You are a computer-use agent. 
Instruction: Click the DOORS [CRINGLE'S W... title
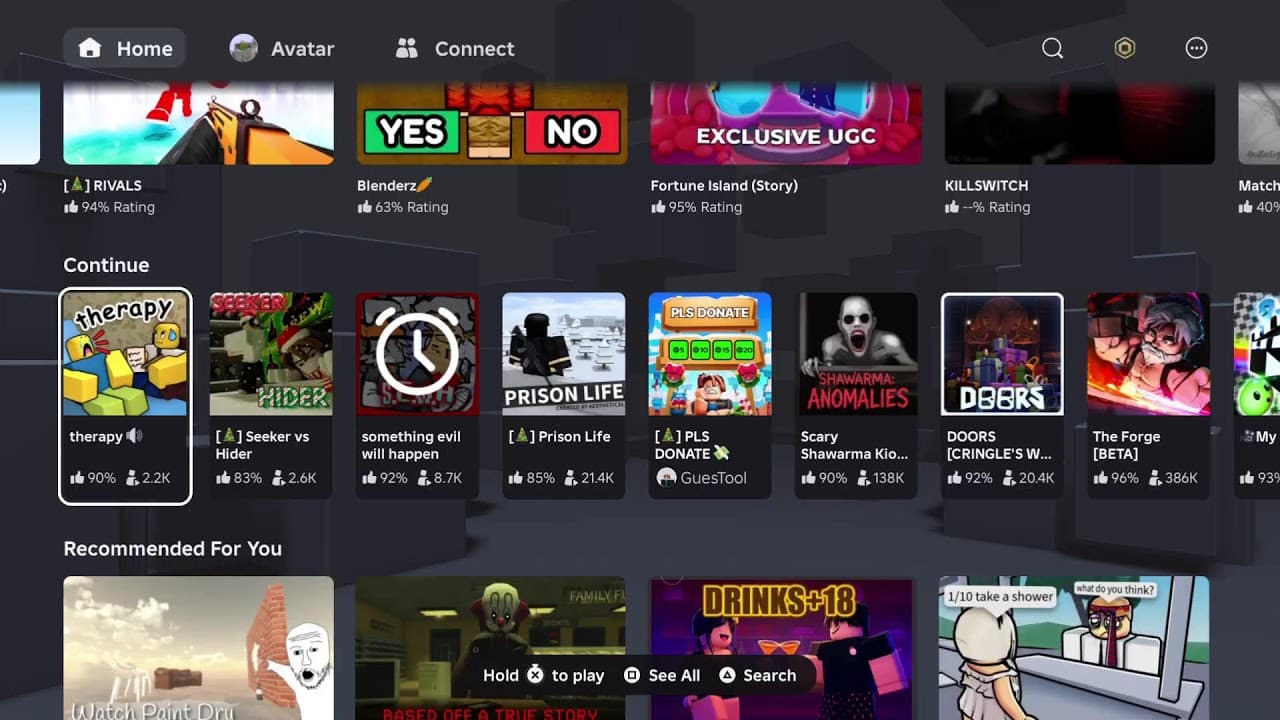(999, 445)
